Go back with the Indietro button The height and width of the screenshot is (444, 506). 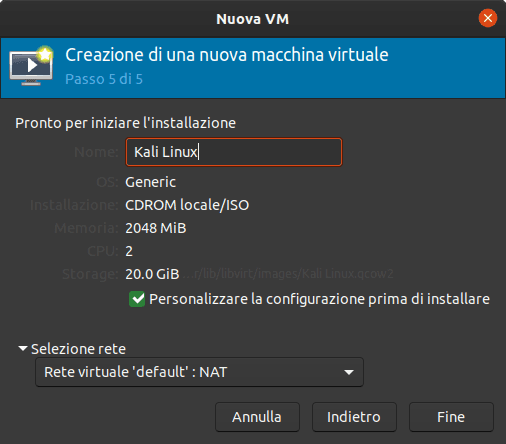(354, 417)
